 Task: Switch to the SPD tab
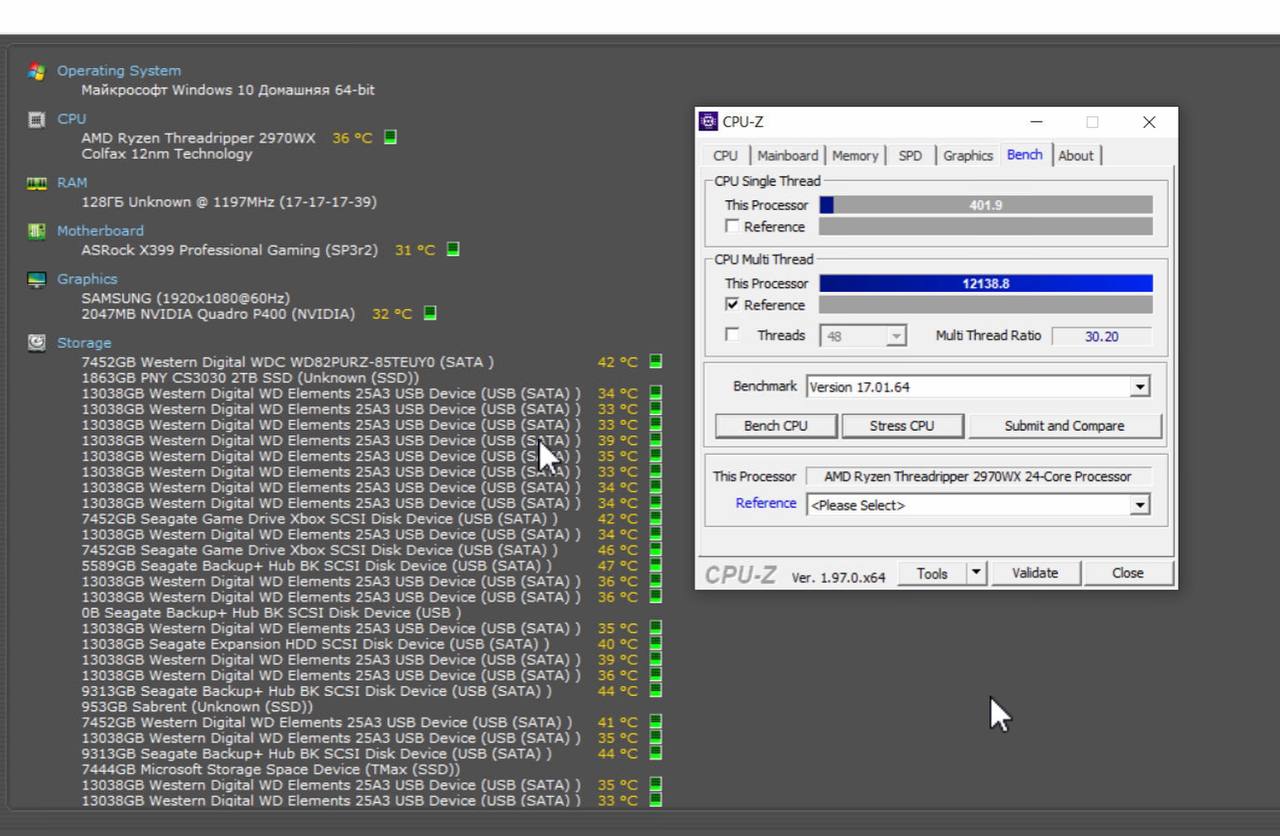click(x=910, y=156)
